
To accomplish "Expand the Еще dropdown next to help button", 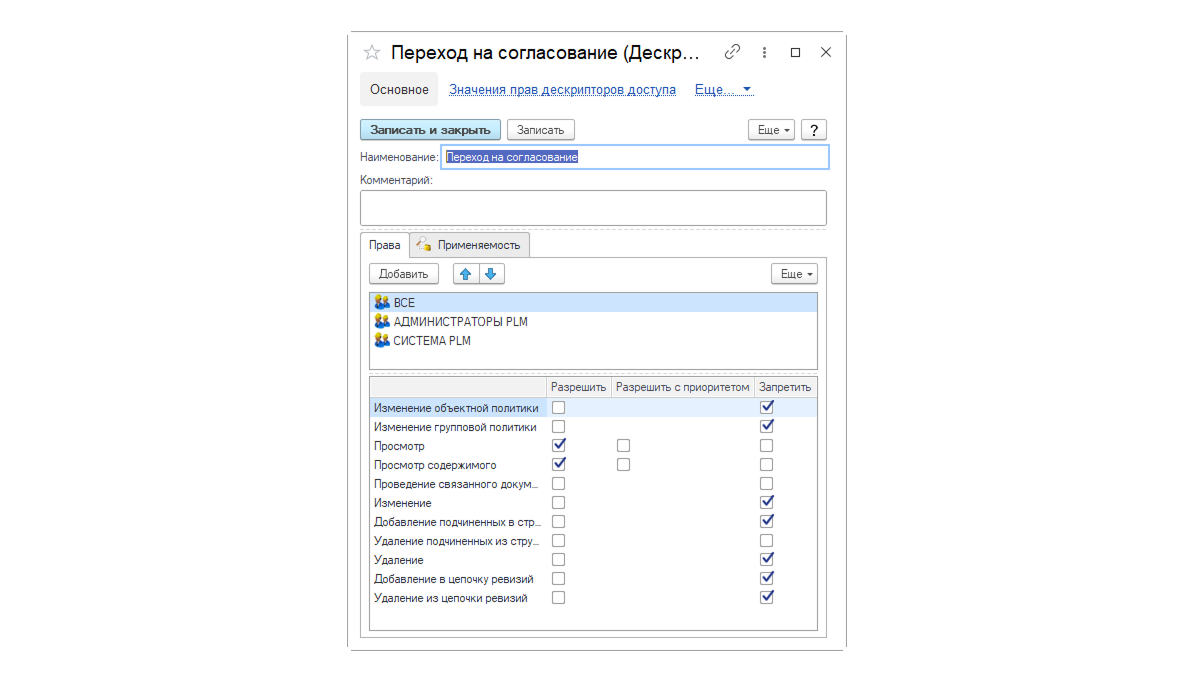I will pos(771,130).
